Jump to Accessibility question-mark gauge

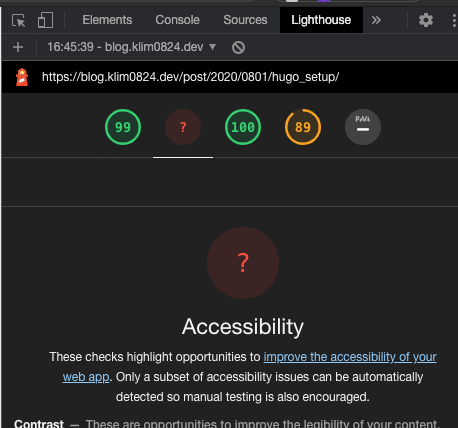[183, 127]
